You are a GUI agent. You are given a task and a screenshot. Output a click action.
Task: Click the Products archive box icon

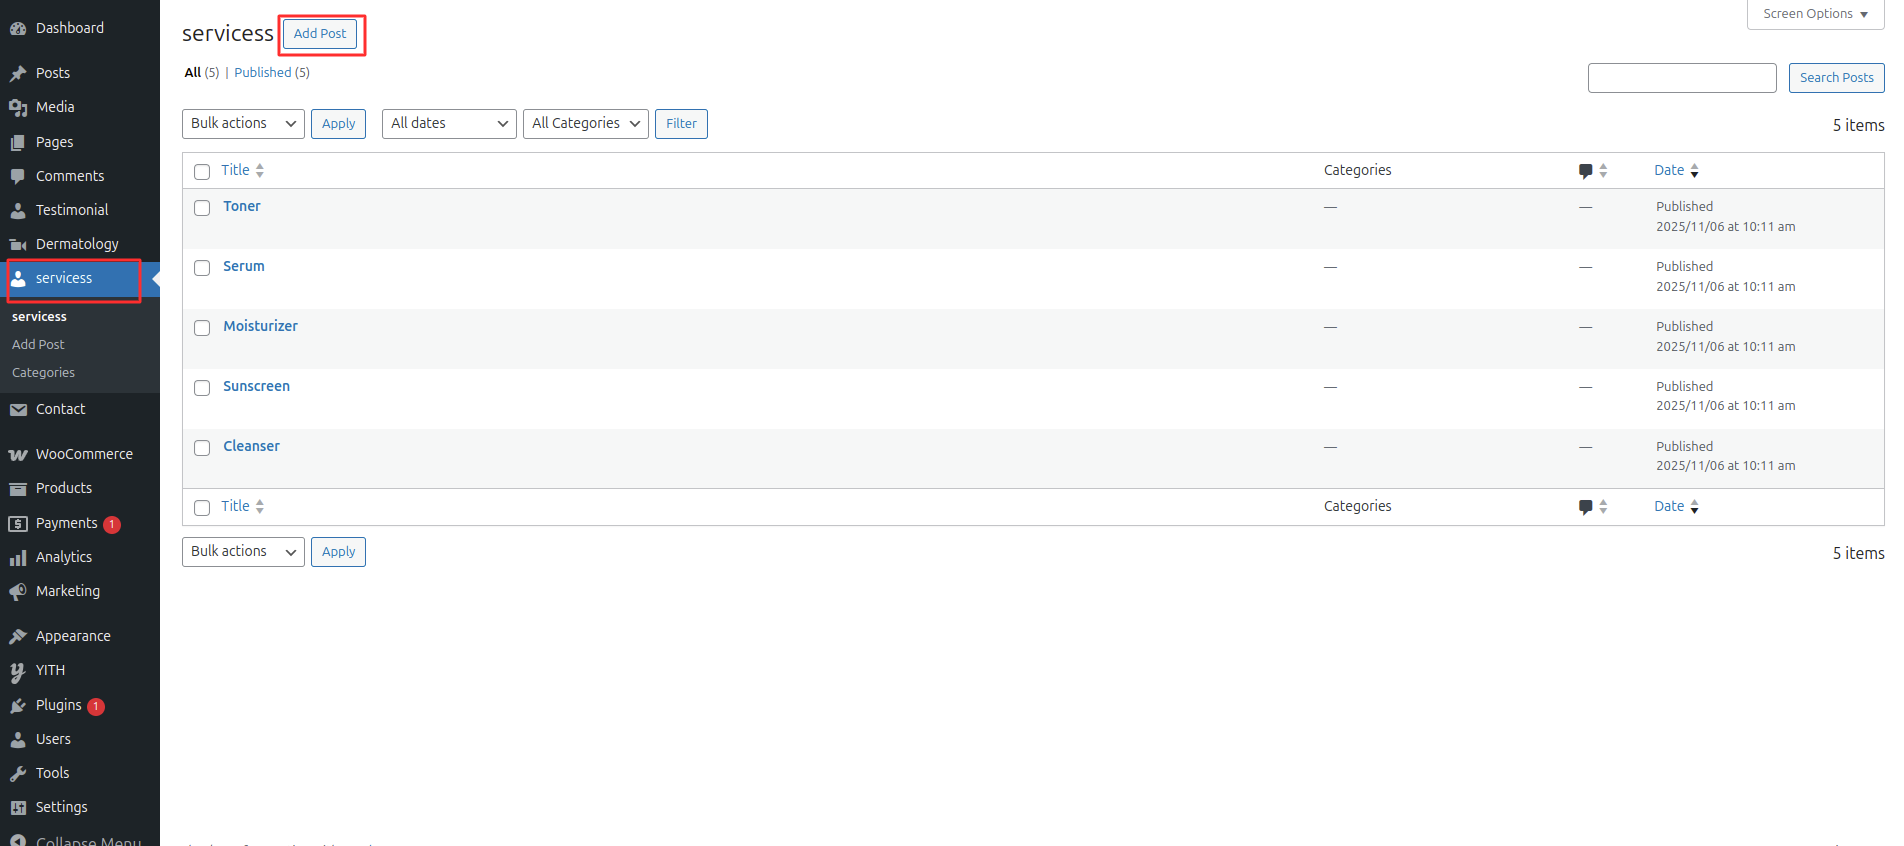click(18, 489)
